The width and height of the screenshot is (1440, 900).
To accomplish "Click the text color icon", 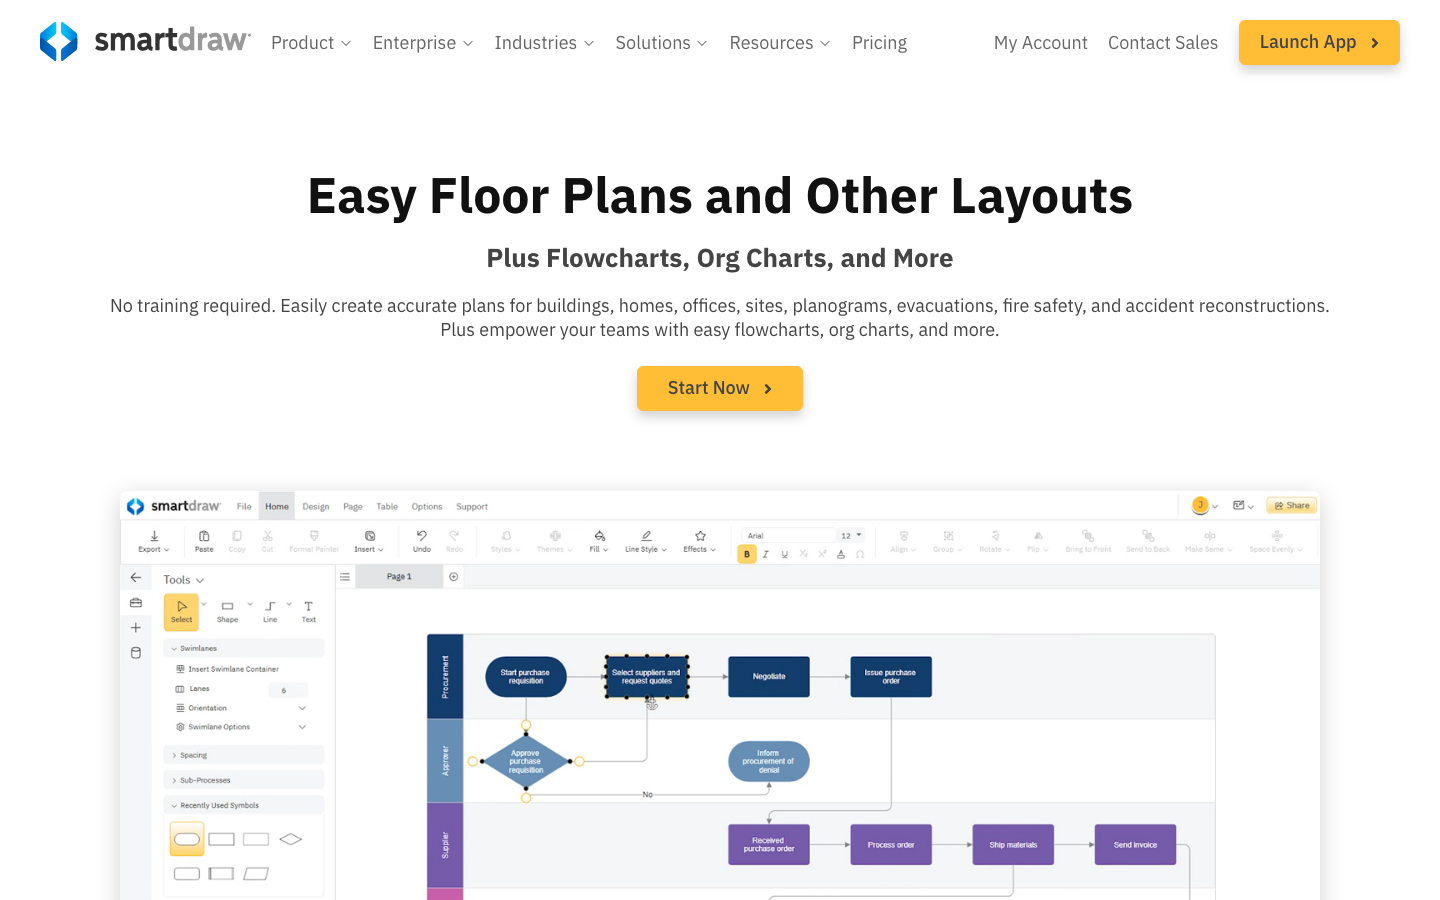I will point(841,554).
